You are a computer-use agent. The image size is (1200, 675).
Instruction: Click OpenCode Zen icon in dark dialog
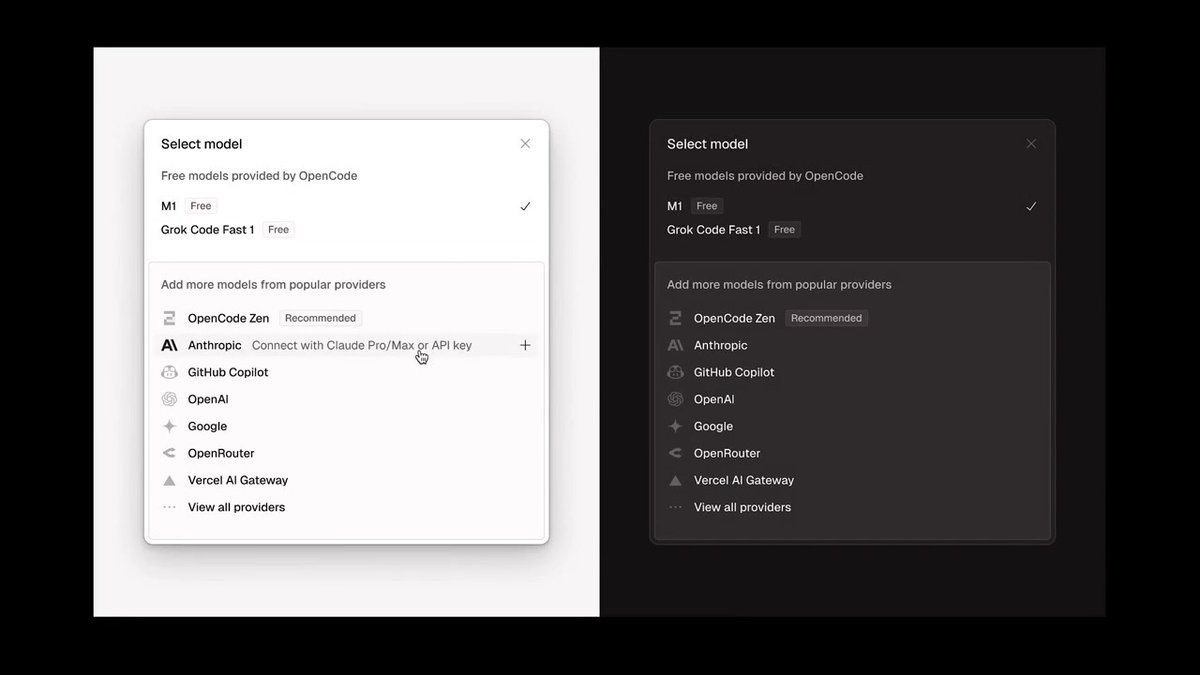tap(675, 318)
